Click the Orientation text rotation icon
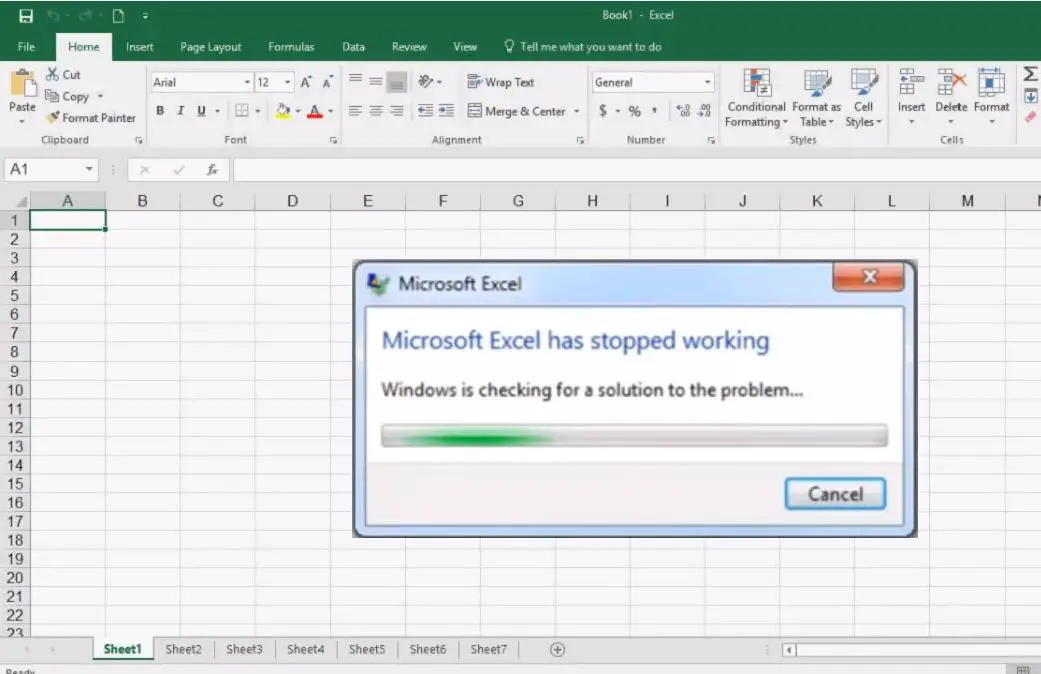The width and height of the screenshot is (1041, 674). point(426,81)
